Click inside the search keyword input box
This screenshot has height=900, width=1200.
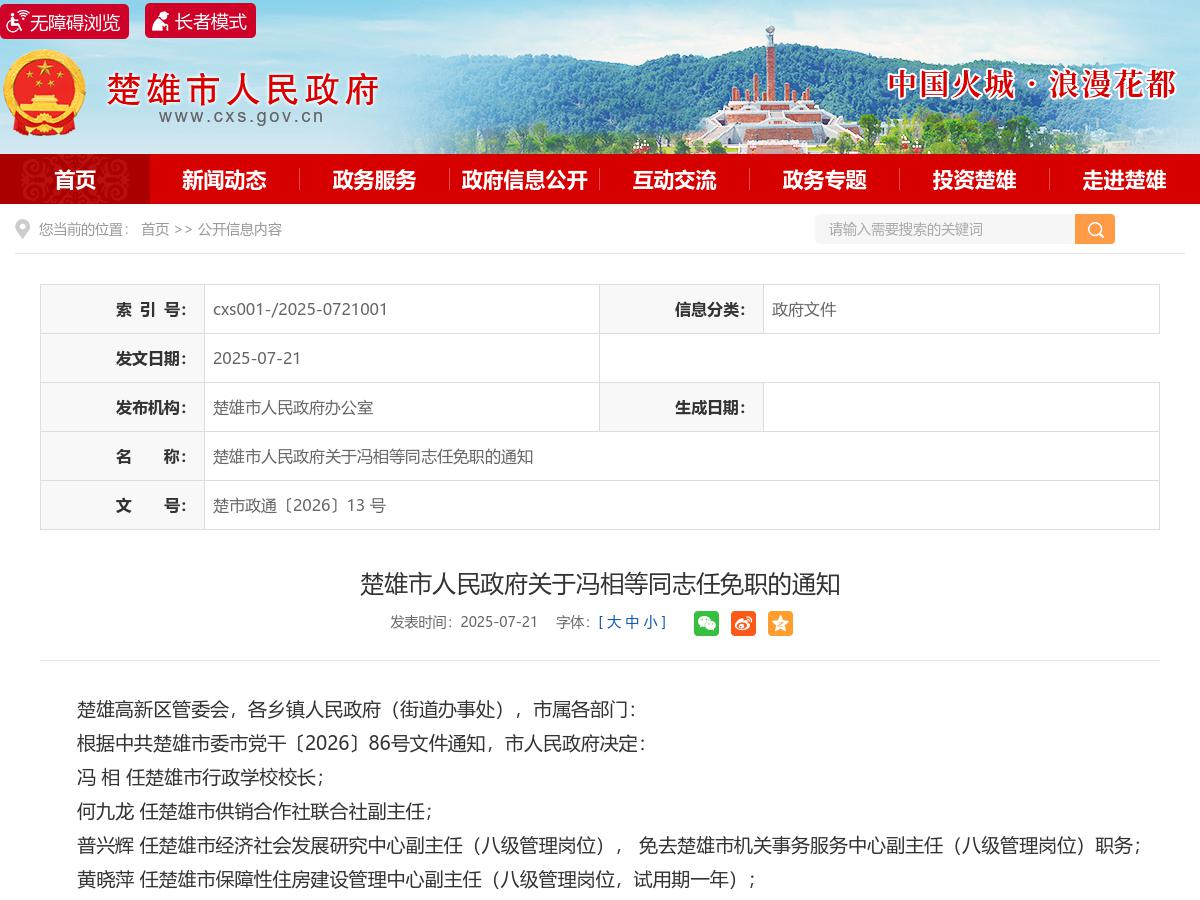(940, 229)
